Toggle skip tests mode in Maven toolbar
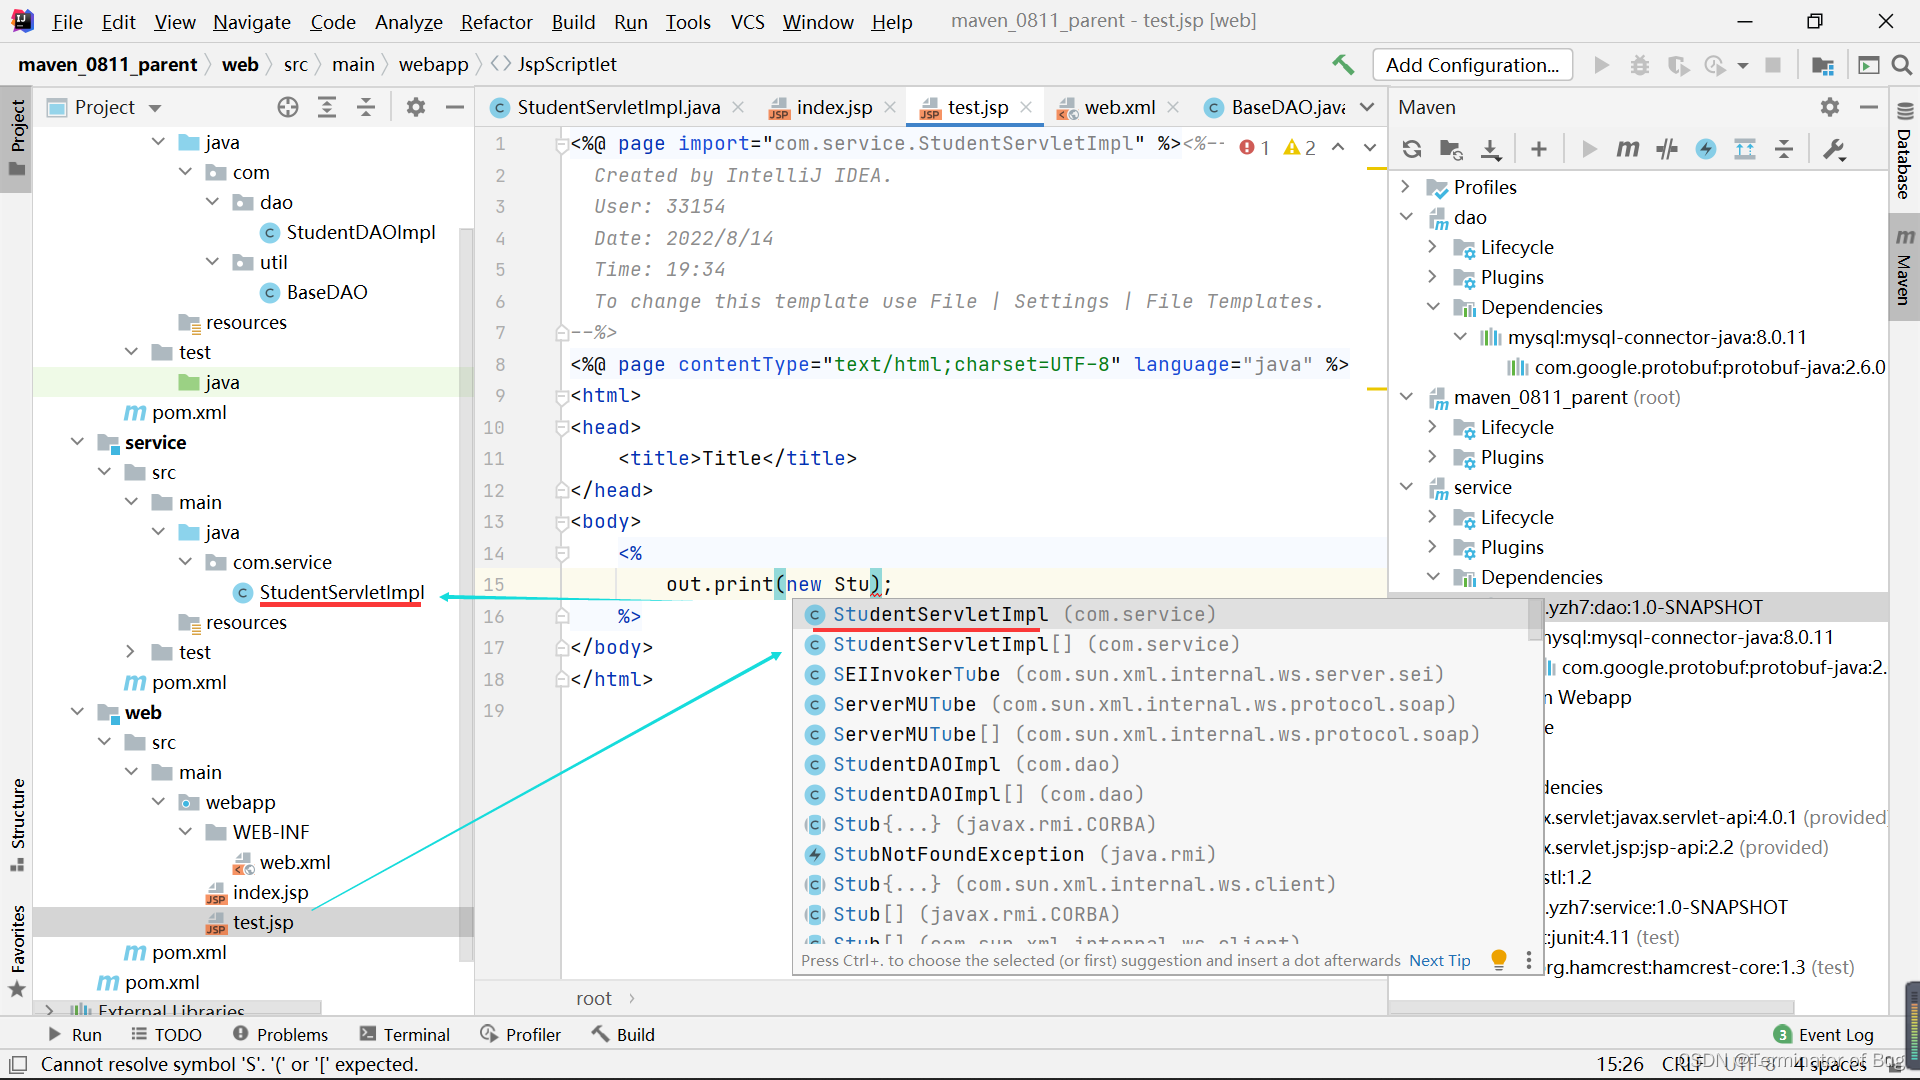The image size is (1920, 1080). pyautogui.click(x=1706, y=149)
